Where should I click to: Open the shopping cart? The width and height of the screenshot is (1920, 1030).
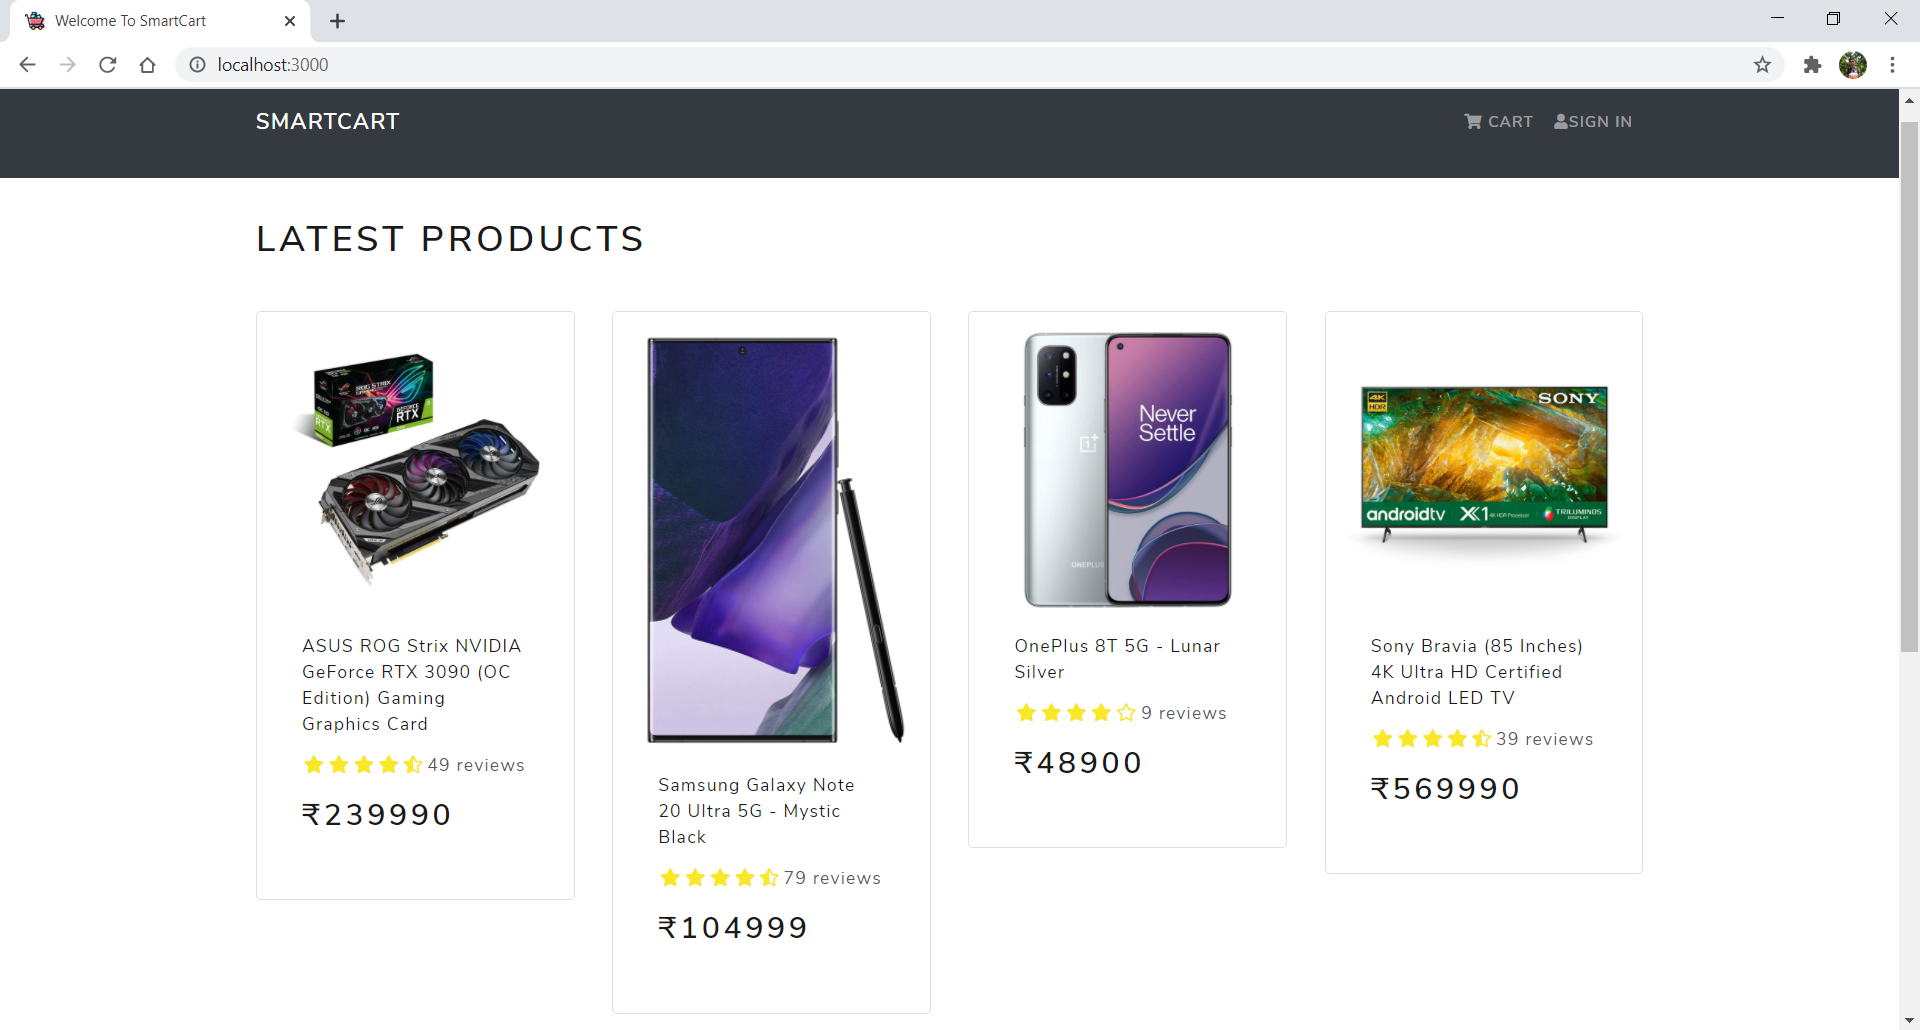click(1498, 121)
